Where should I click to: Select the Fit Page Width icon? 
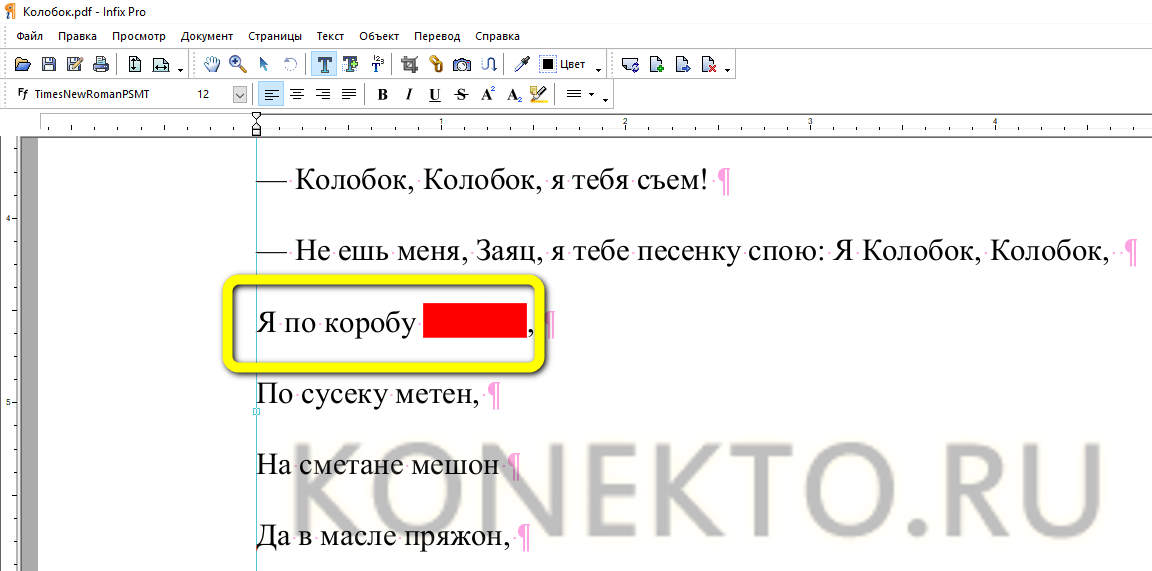pyautogui.click(x=161, y=65)
